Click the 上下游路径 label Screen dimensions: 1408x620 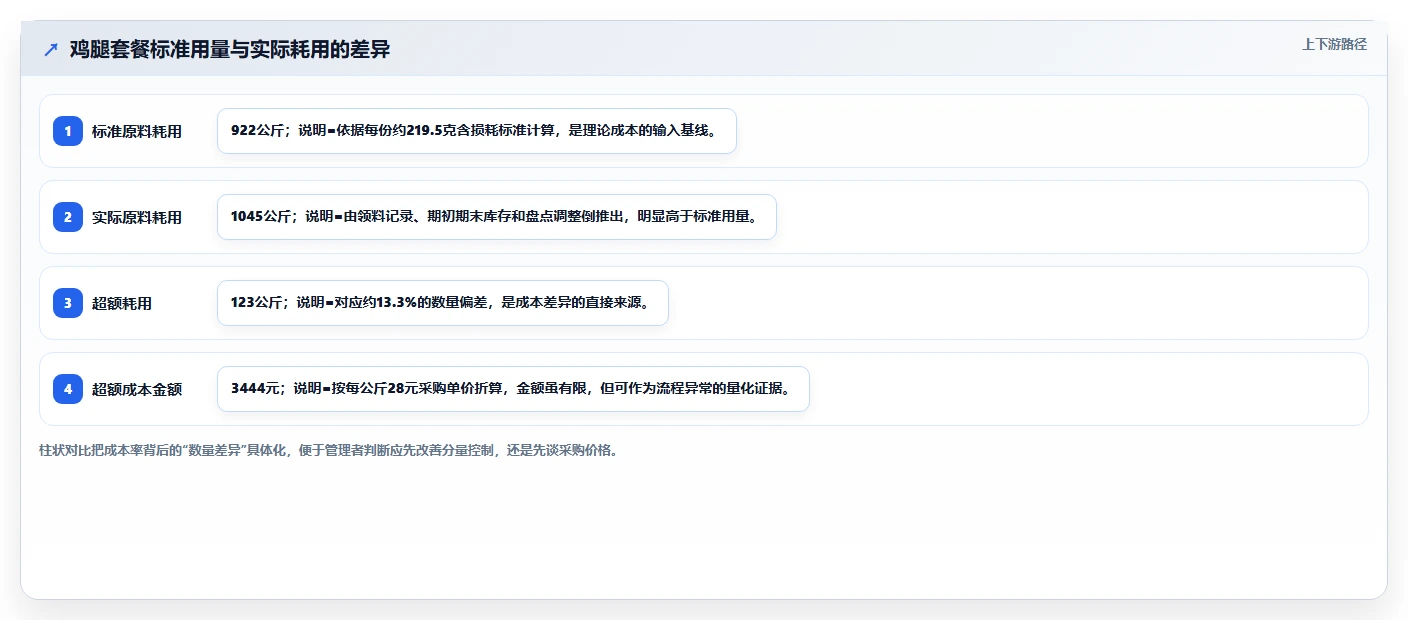(x=1334, y=44)
